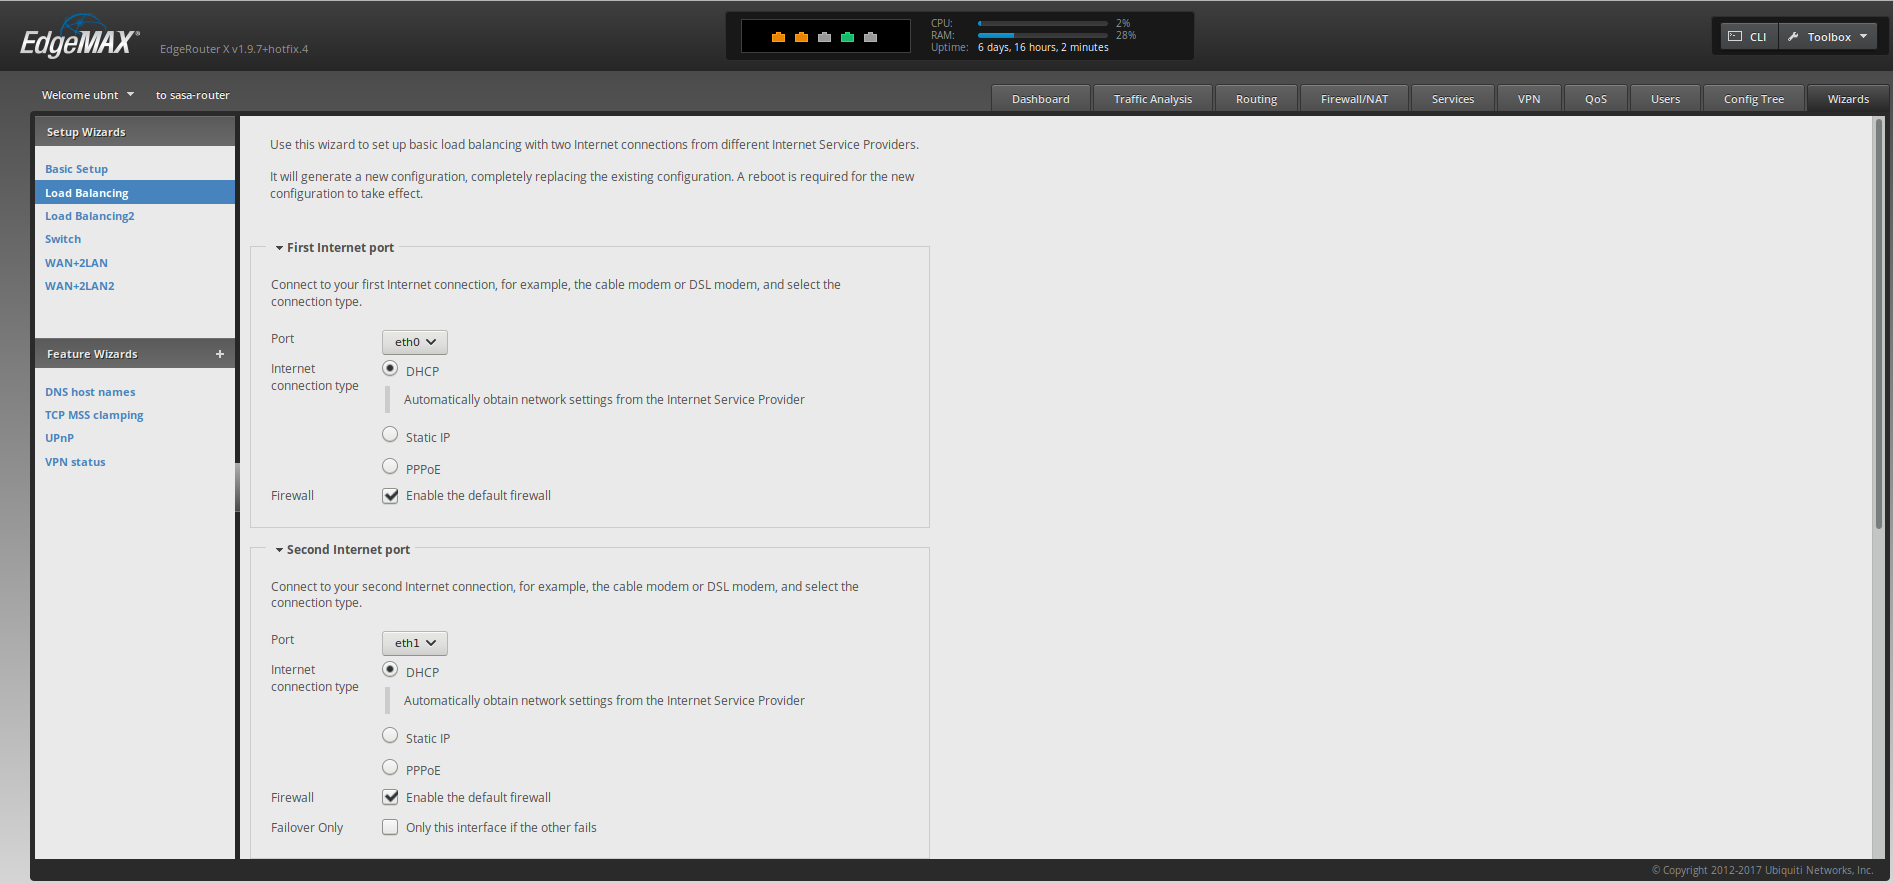The image size is (1893, 884).
Task: Open the TCP MSS clamping wizard
Action: click(94, 415)
